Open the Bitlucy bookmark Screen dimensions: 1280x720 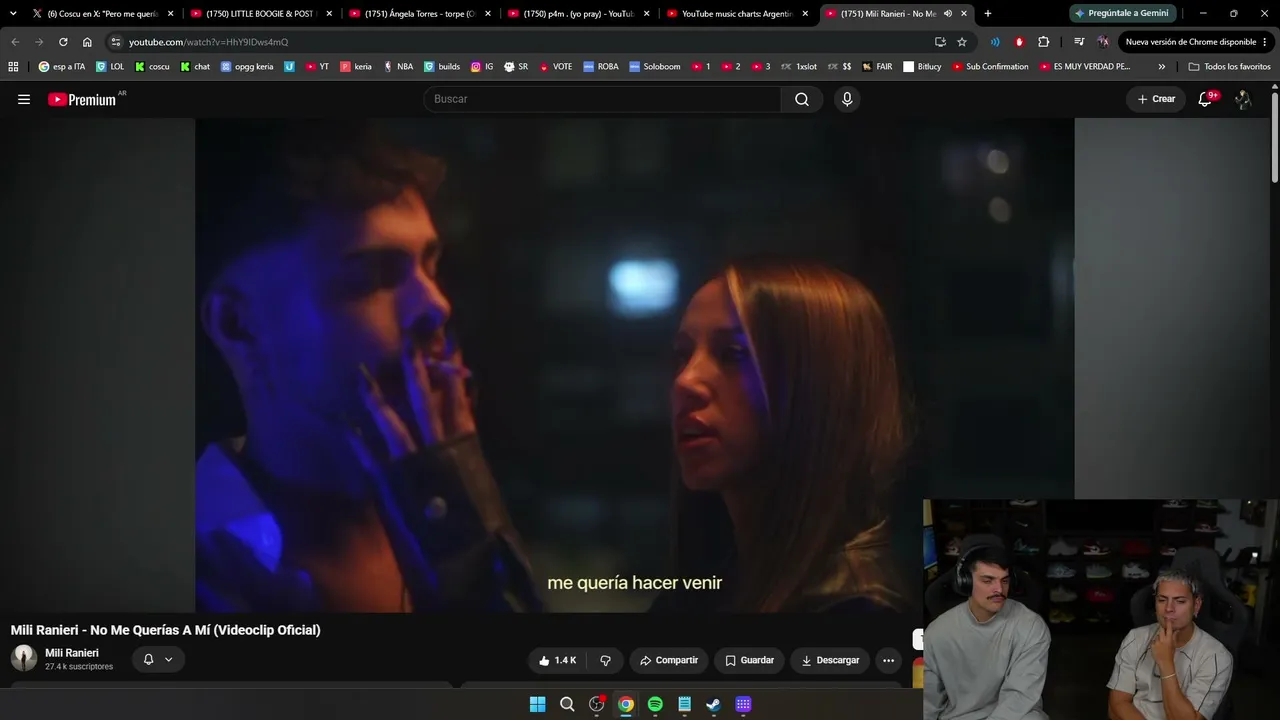coord(922,67)
